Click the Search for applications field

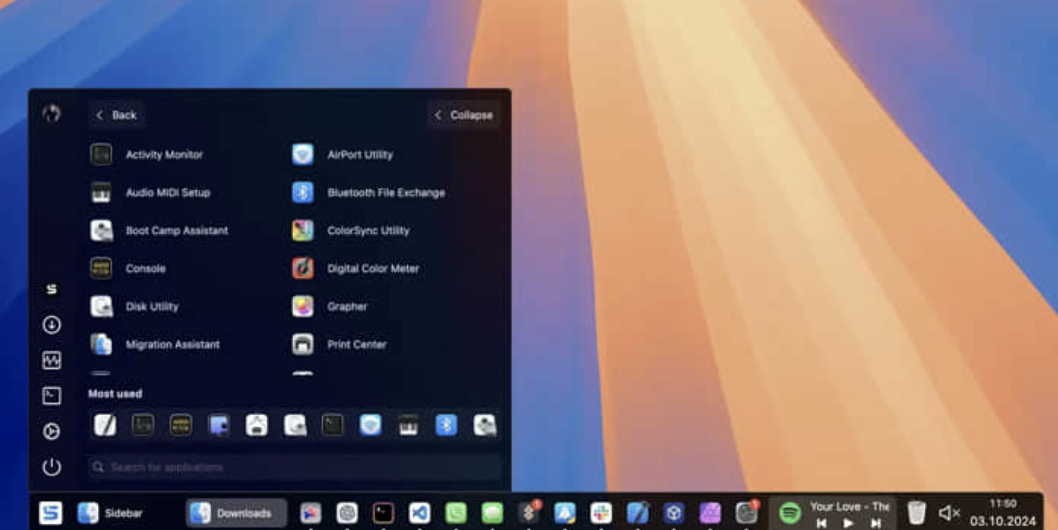click(x=295, y=467)
